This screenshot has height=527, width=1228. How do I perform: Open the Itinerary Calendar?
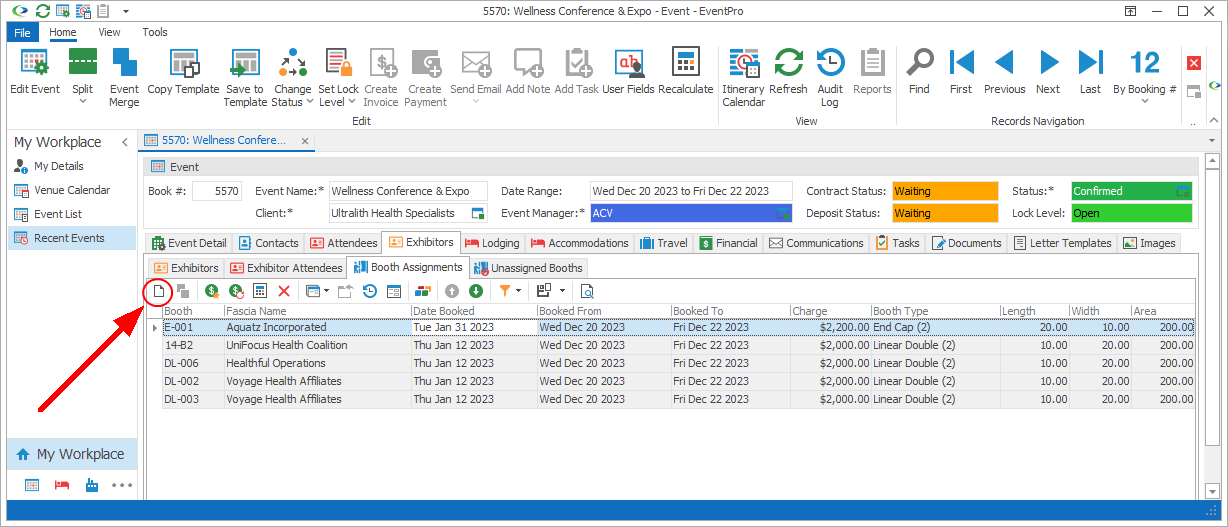coord(743,77)
